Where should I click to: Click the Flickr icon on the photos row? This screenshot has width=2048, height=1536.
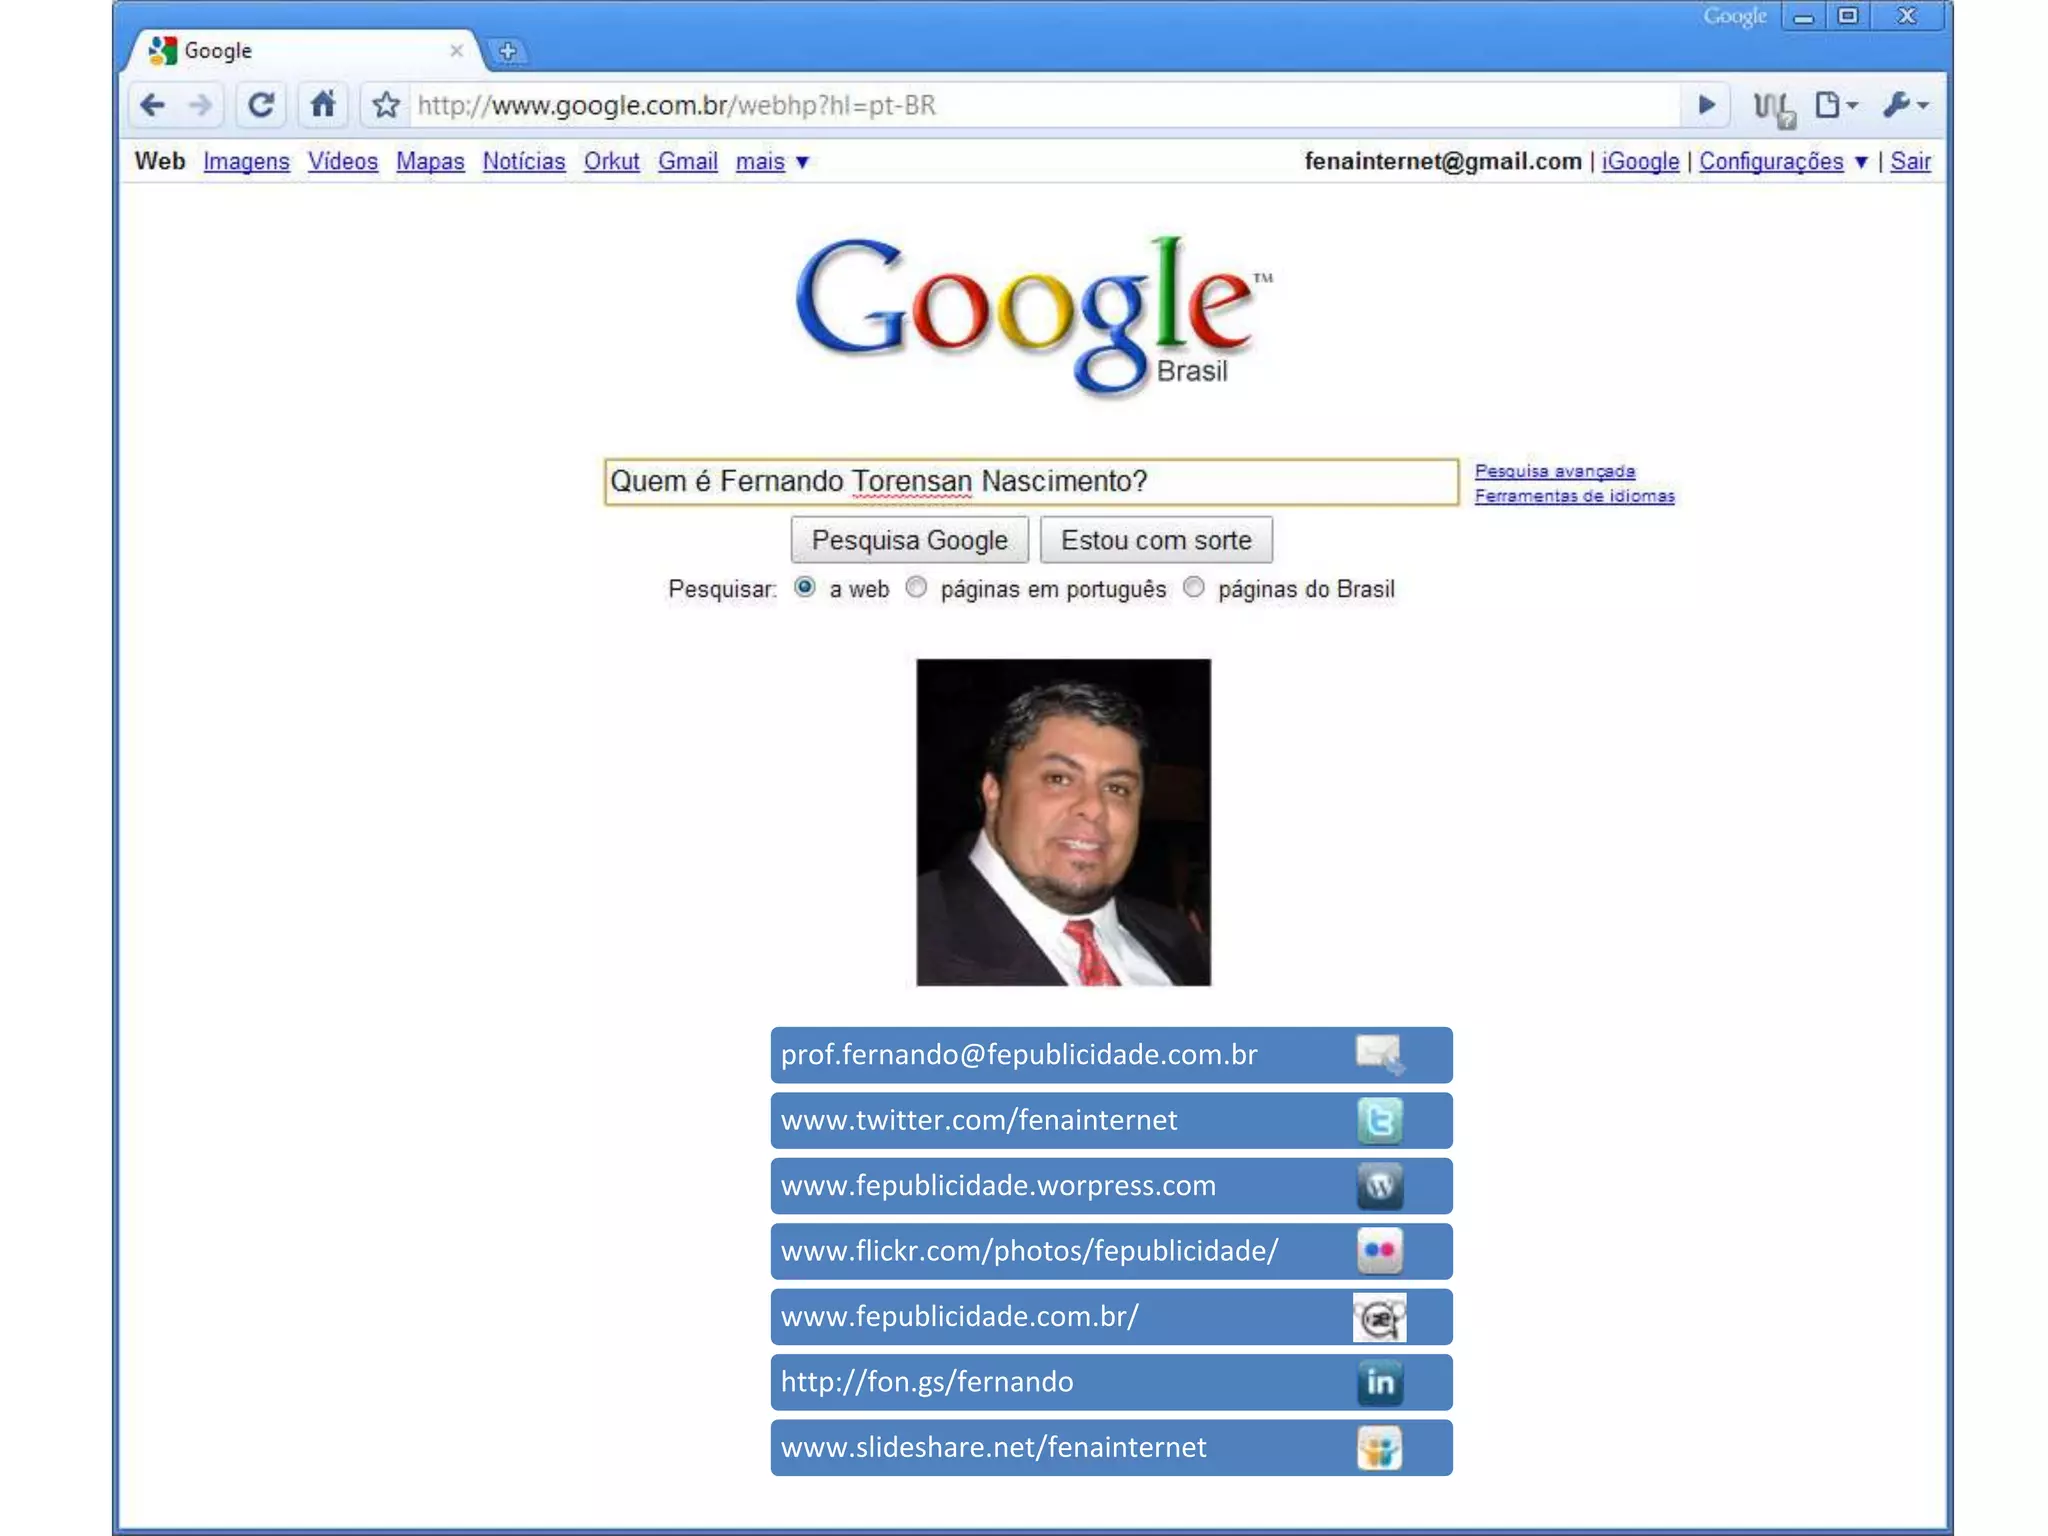[x=1379, y=1251]
